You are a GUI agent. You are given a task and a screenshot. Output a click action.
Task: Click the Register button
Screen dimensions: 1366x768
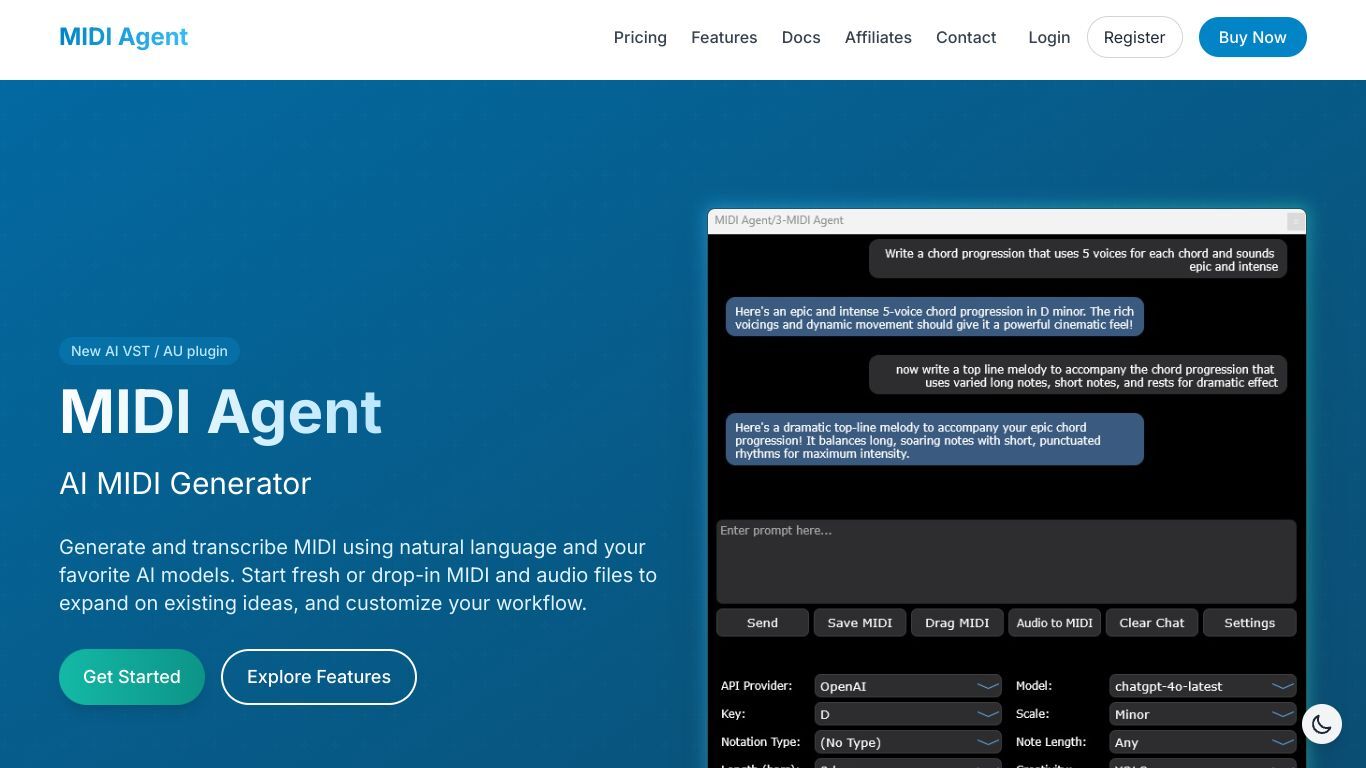point(1134,37)
